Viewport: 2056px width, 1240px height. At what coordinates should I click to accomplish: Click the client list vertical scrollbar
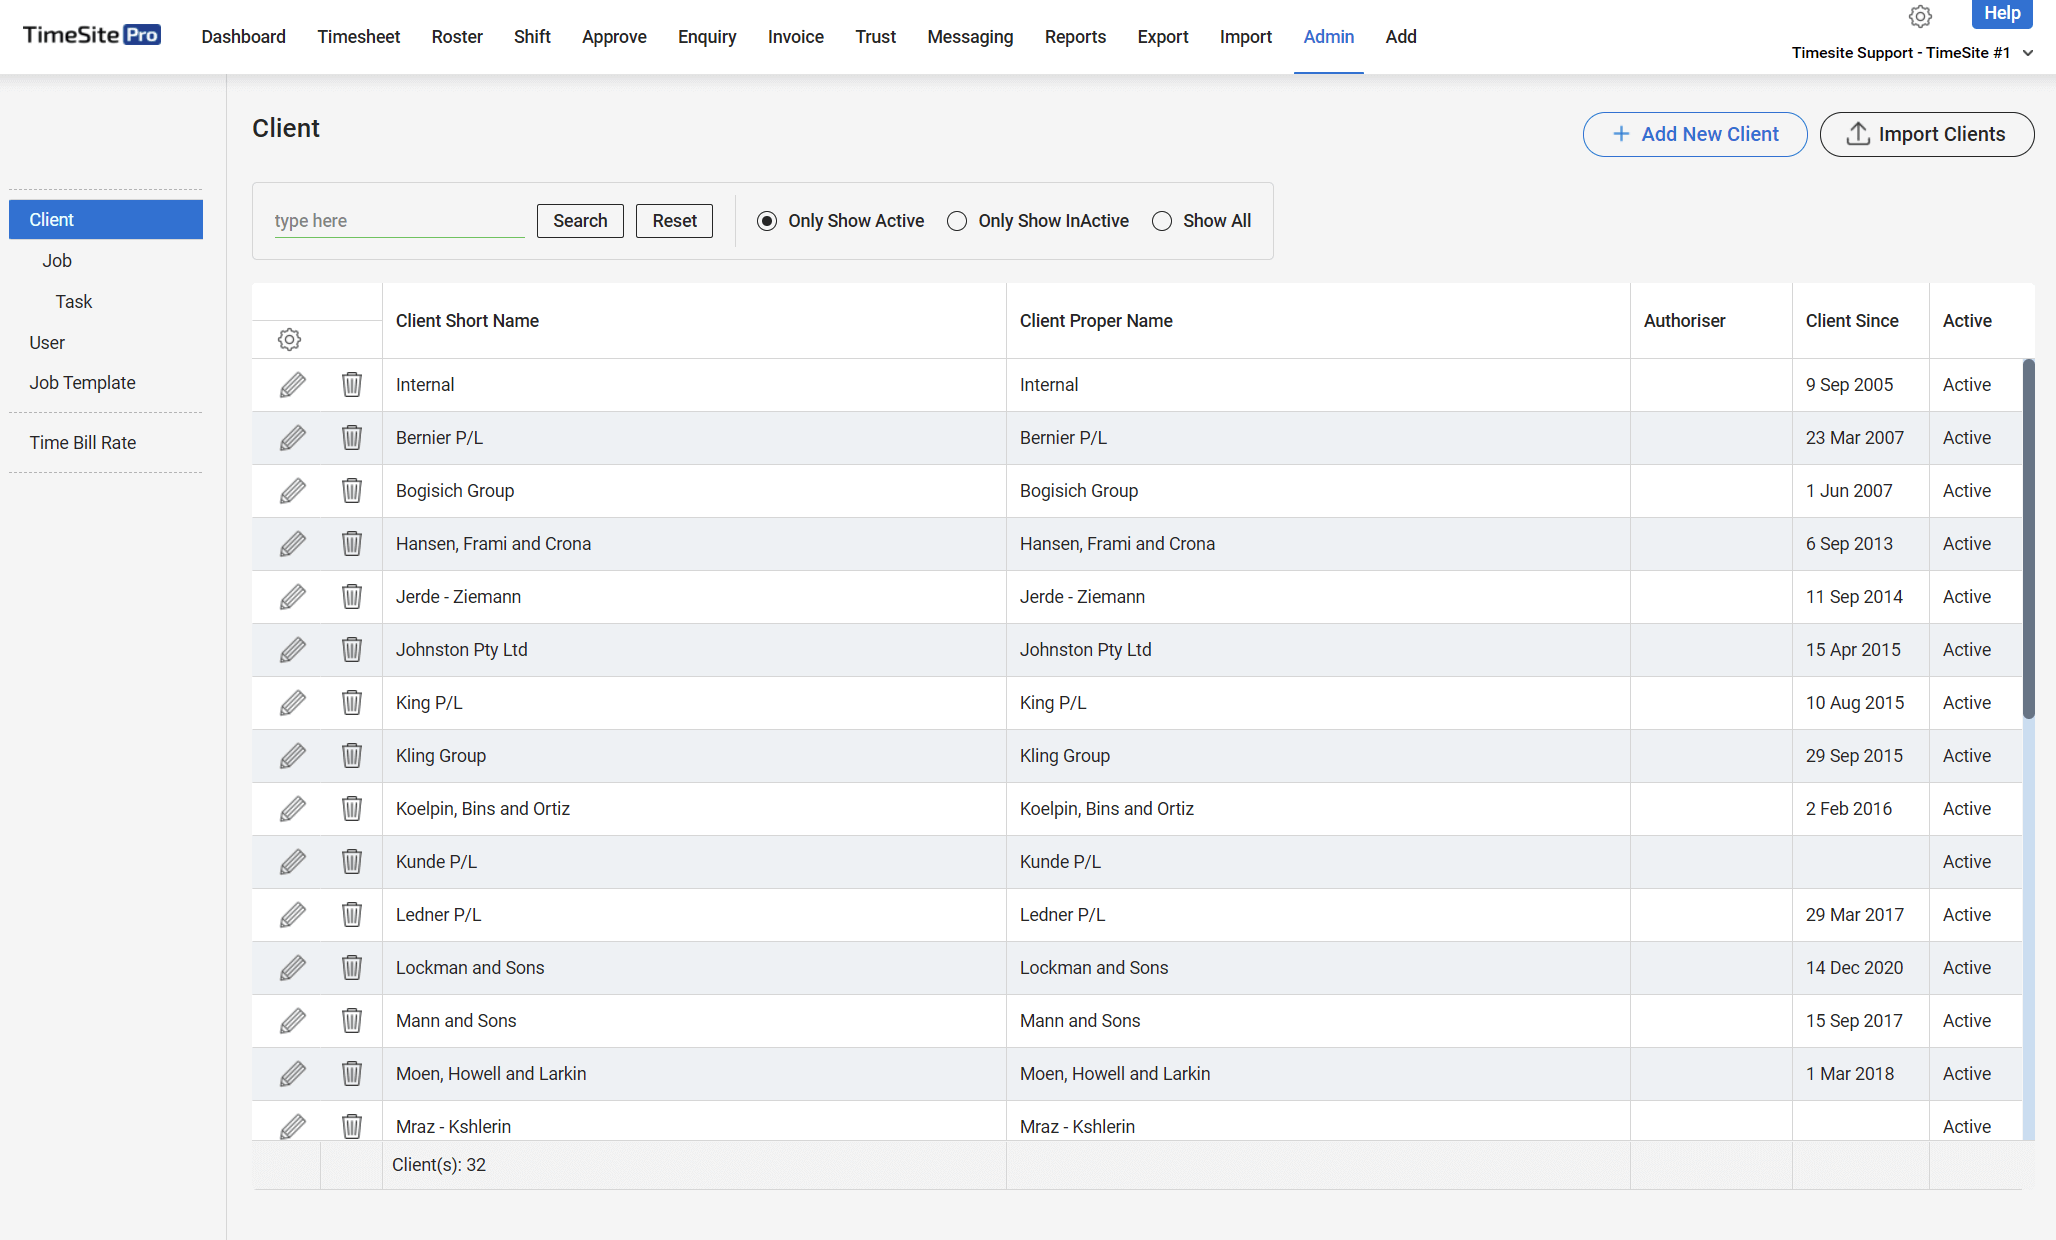pyautogui.click(x=2028, y=539)
